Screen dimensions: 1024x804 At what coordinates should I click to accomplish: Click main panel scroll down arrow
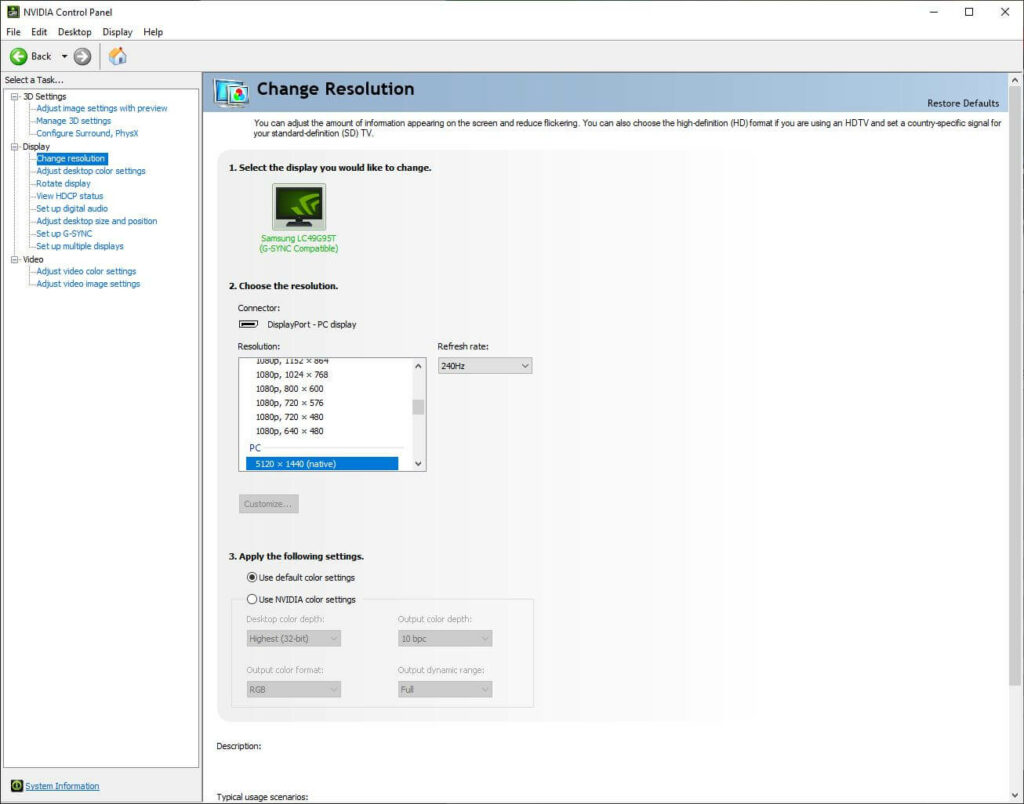[1015, 796]
